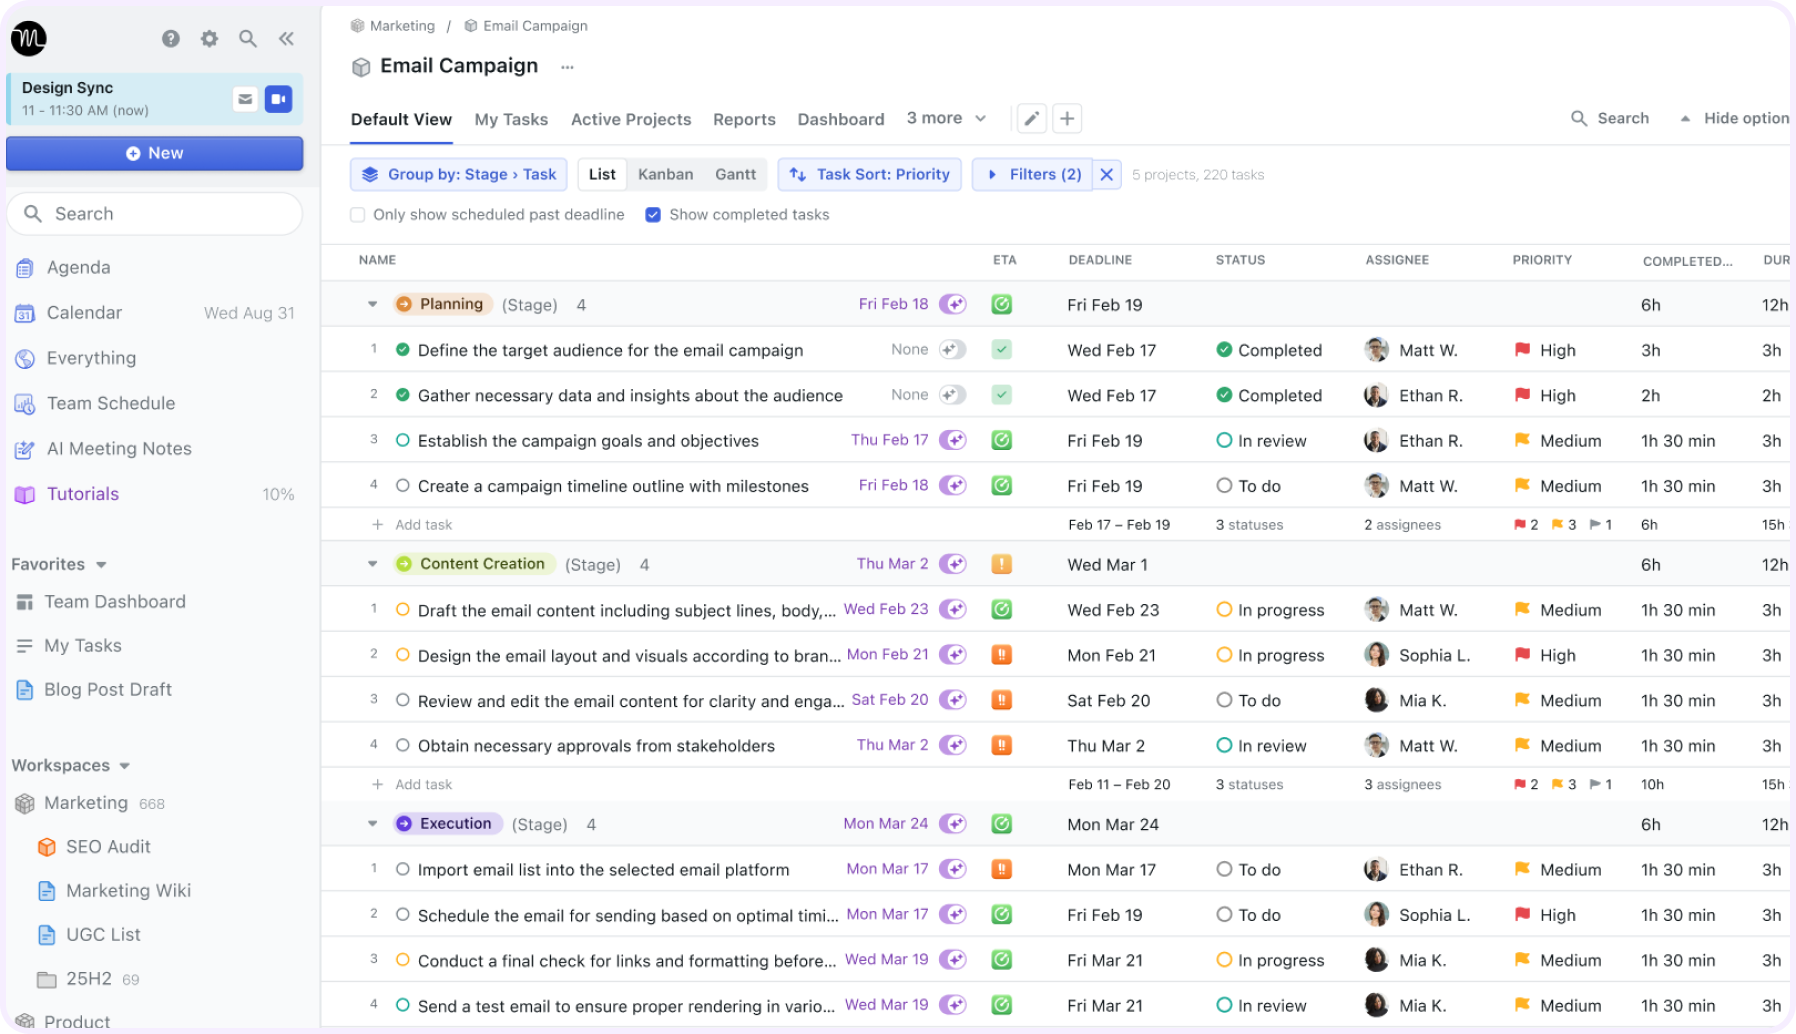Viewport: 1796px width, 1034px height.
Task: Uncheck Show completed tasks
Action: [x=653, y=215]
